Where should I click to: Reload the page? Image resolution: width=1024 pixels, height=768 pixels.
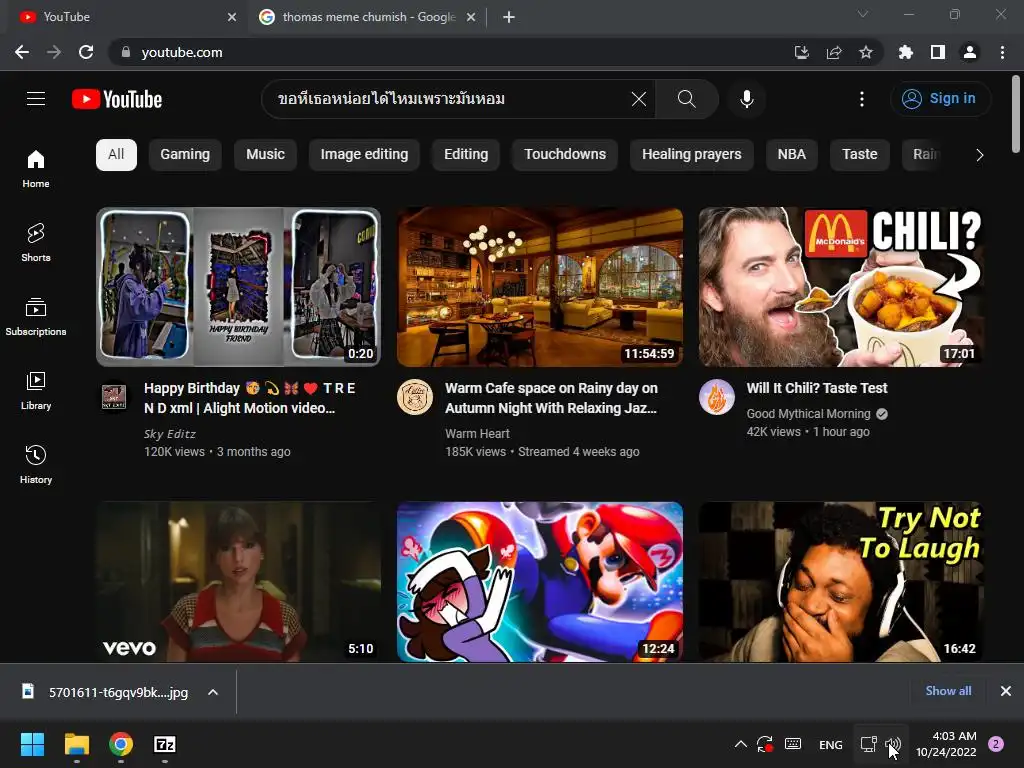click(x=86, y=52)
